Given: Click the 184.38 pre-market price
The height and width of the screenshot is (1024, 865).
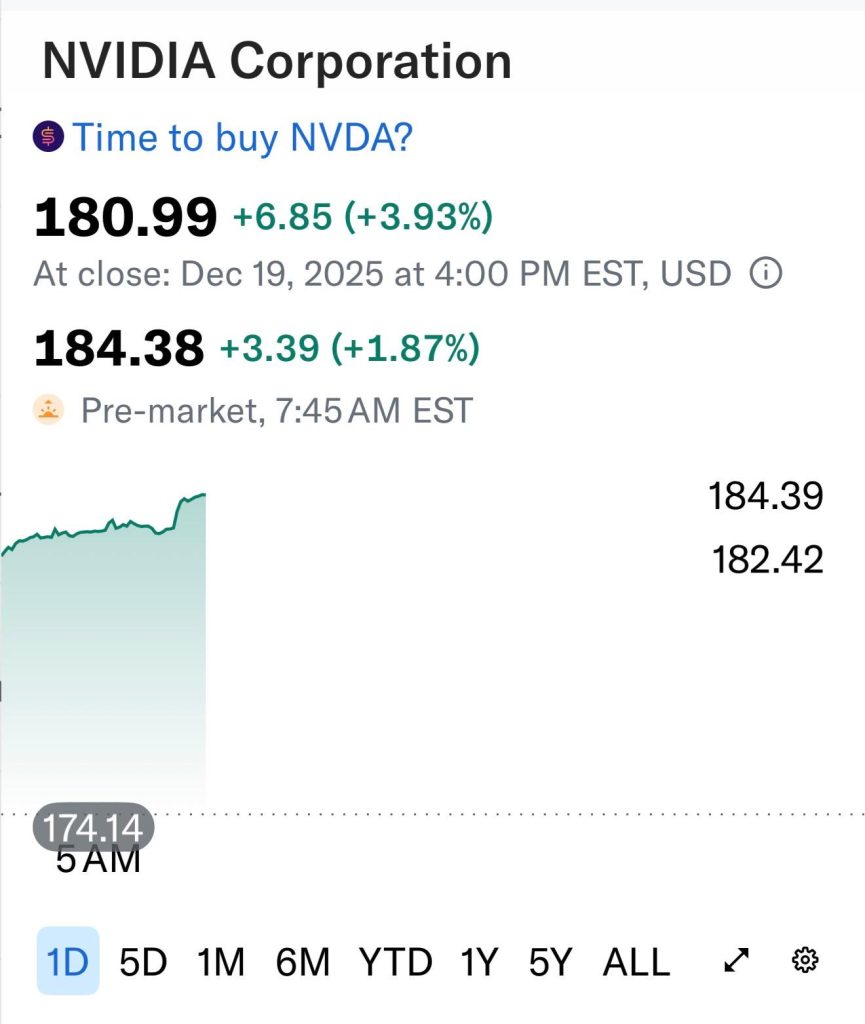Looking at the screenshot, I should coord(119,349).
